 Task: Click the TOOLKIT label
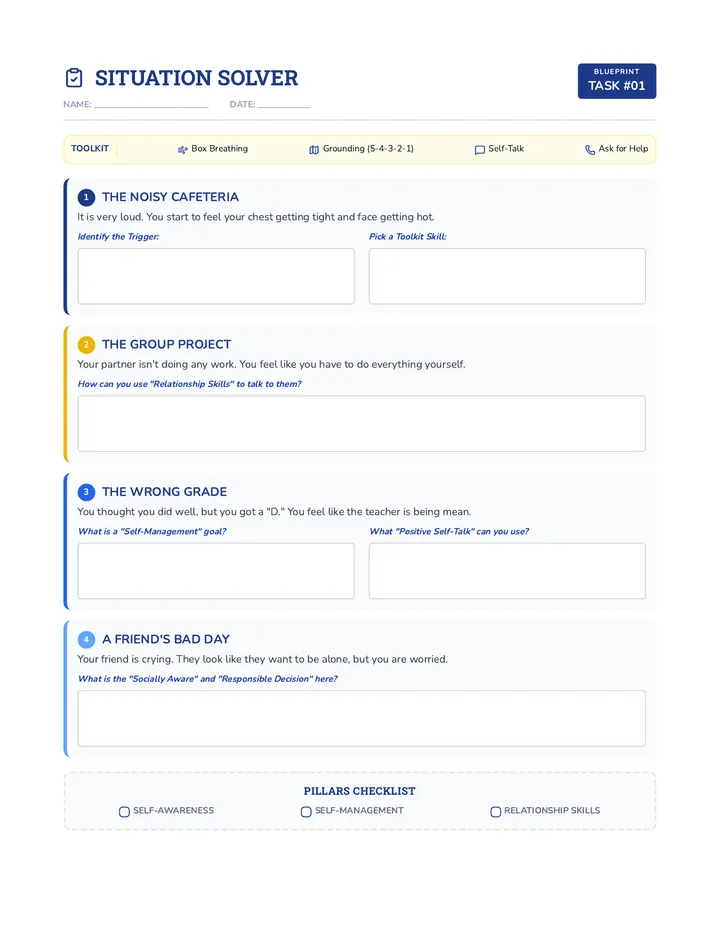coord(90,149)
